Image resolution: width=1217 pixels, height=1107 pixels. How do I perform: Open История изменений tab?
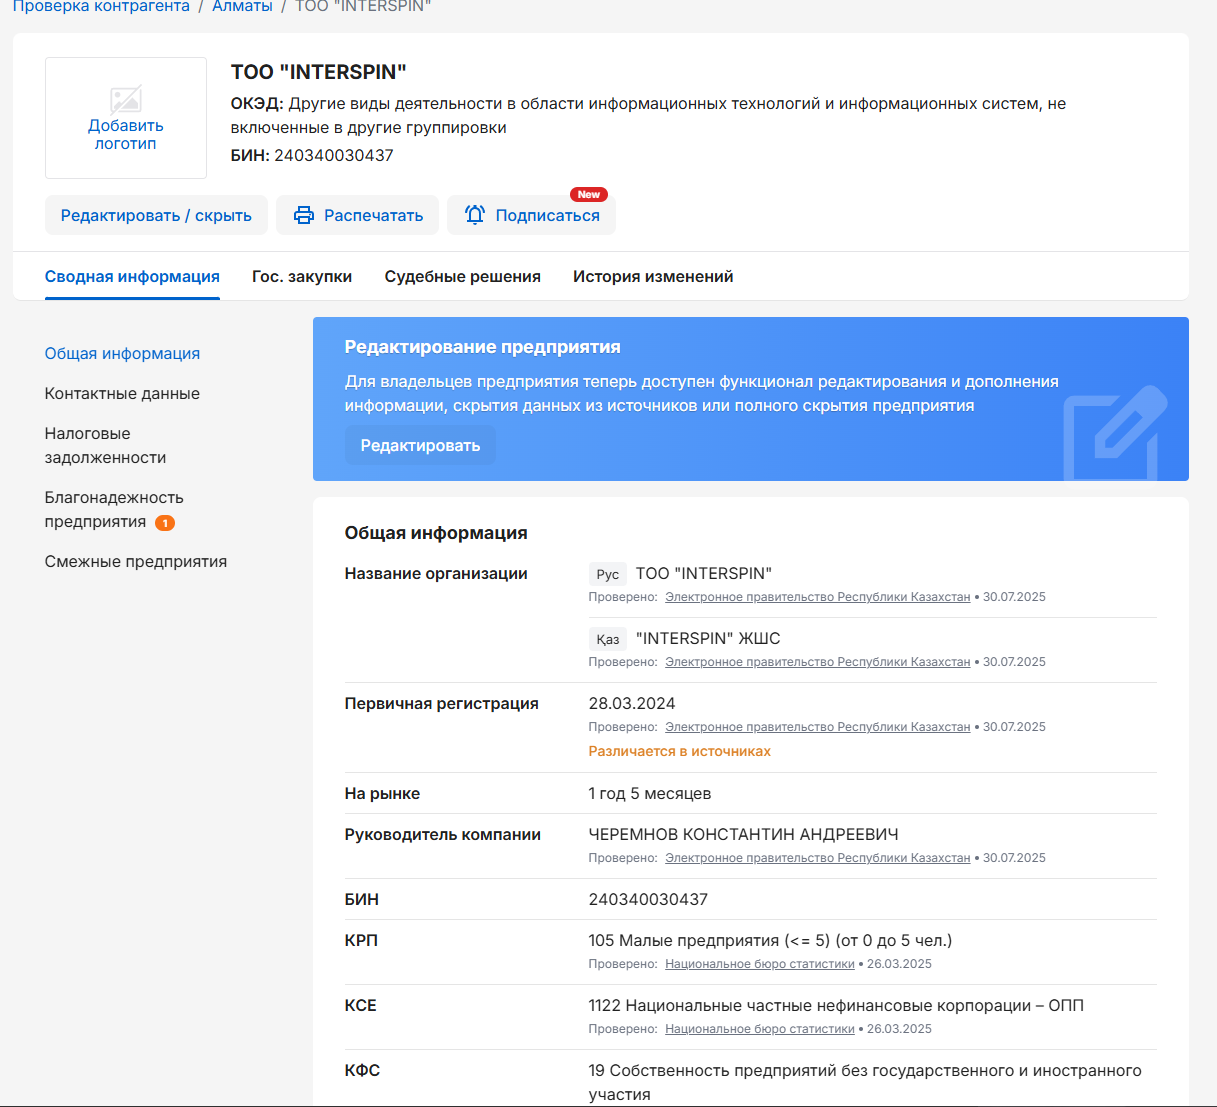pos(653,277)
